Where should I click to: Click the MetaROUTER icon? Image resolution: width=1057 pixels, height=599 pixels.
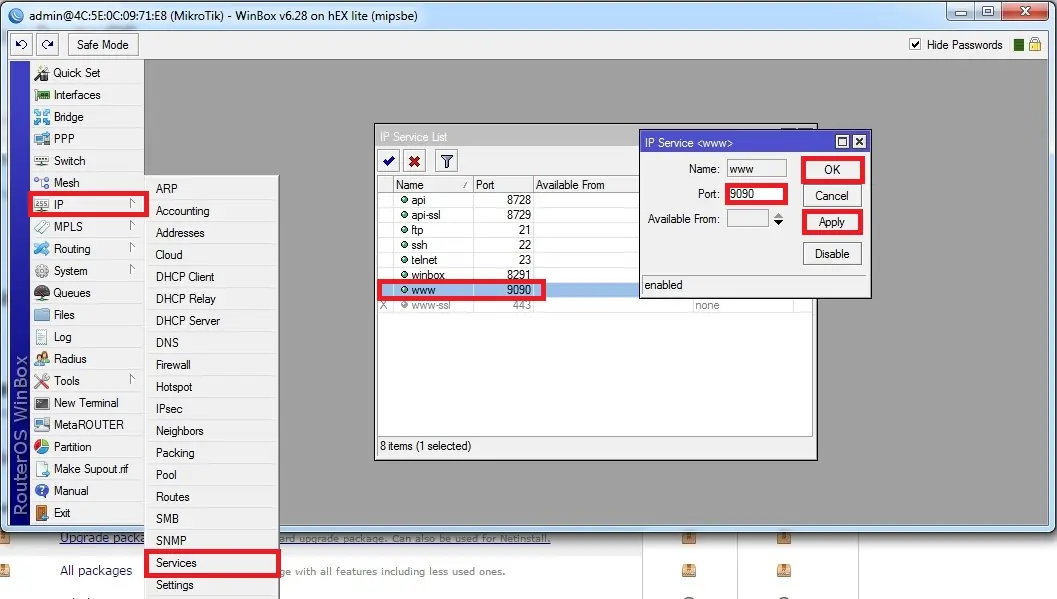coord(42,424)
